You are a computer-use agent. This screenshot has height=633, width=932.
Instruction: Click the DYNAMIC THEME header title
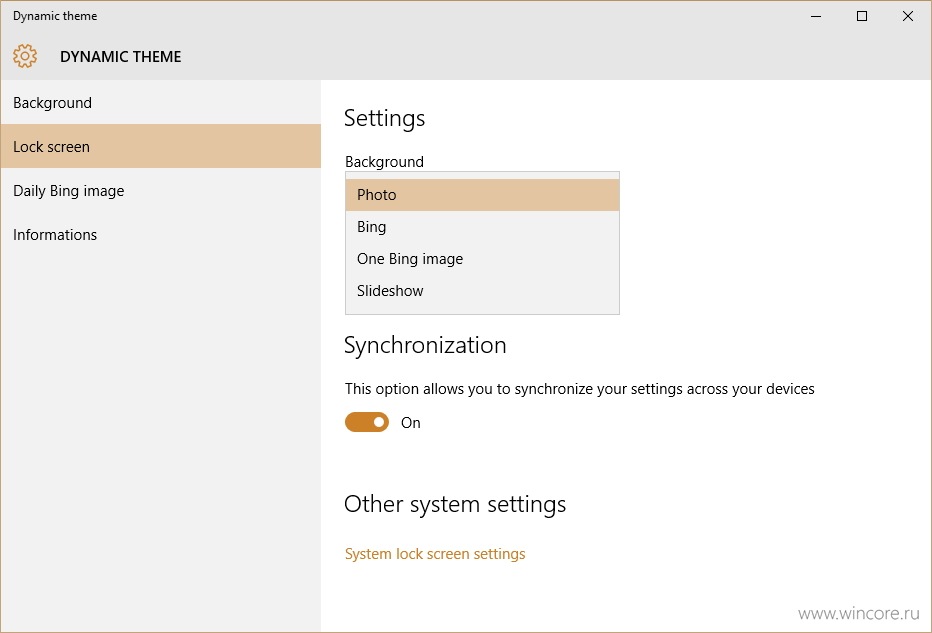(x=121, y=56)
